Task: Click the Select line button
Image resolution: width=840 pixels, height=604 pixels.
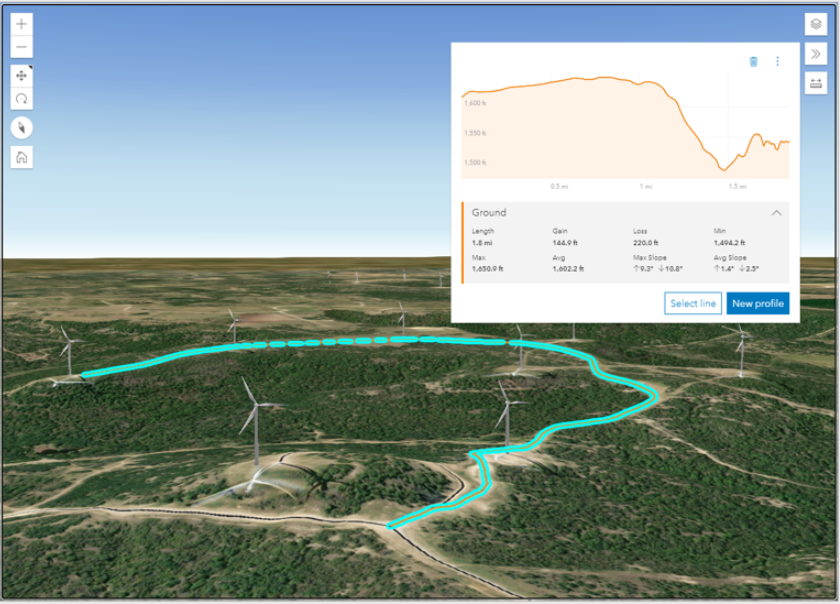Action: point(693,303)
